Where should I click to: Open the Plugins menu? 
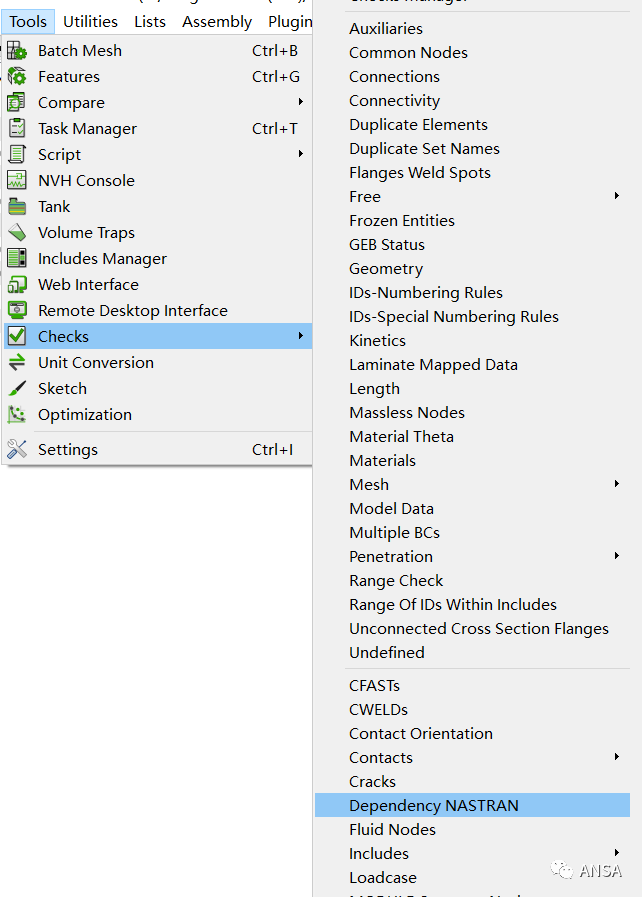point(290,22)
